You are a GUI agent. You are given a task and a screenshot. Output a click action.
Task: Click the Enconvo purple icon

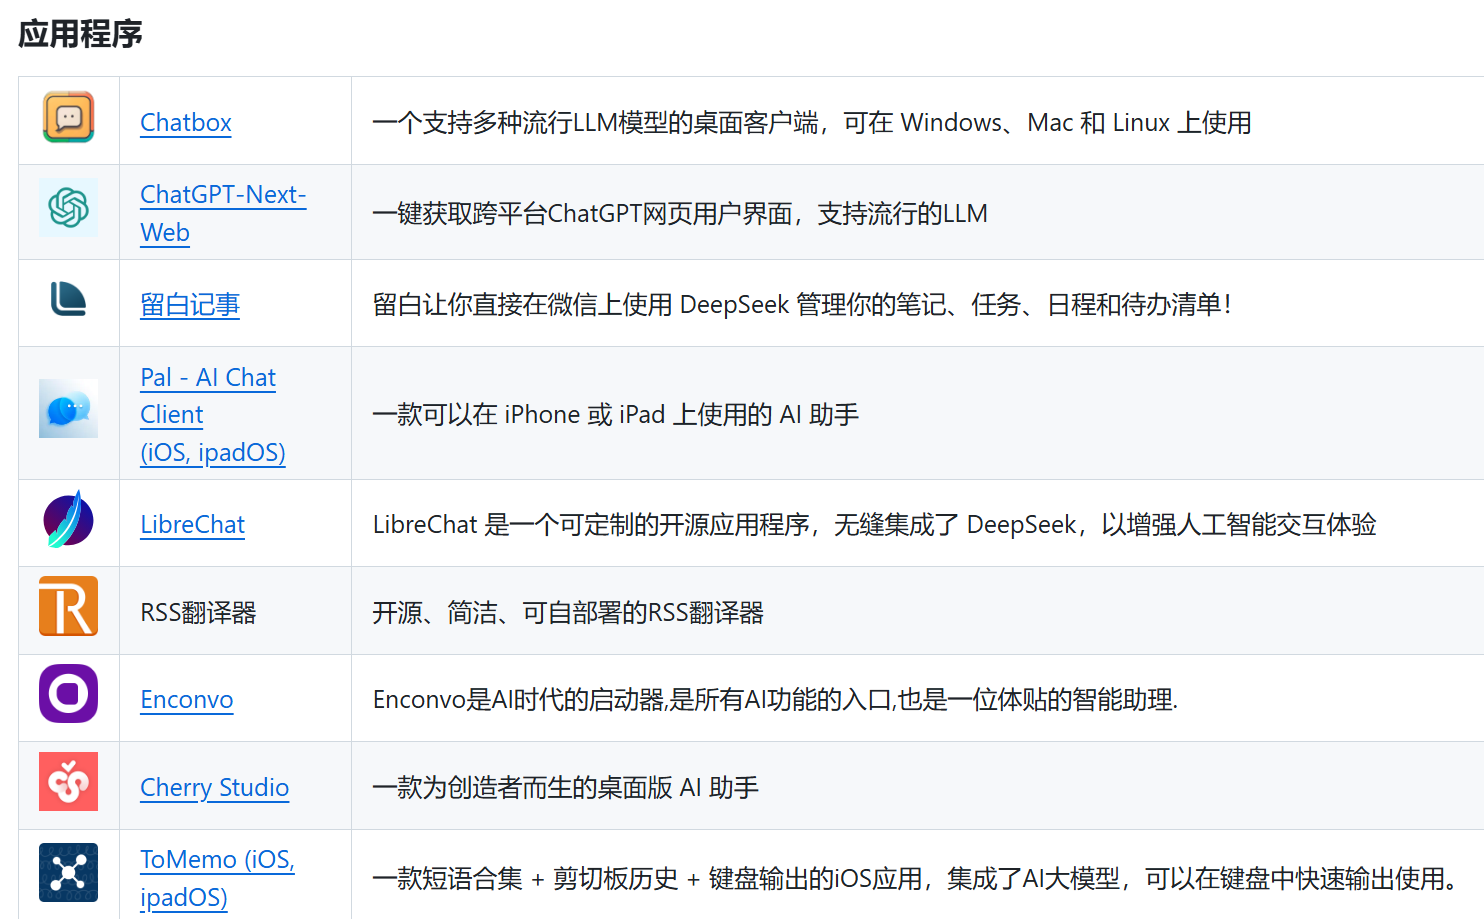point(68,694)
